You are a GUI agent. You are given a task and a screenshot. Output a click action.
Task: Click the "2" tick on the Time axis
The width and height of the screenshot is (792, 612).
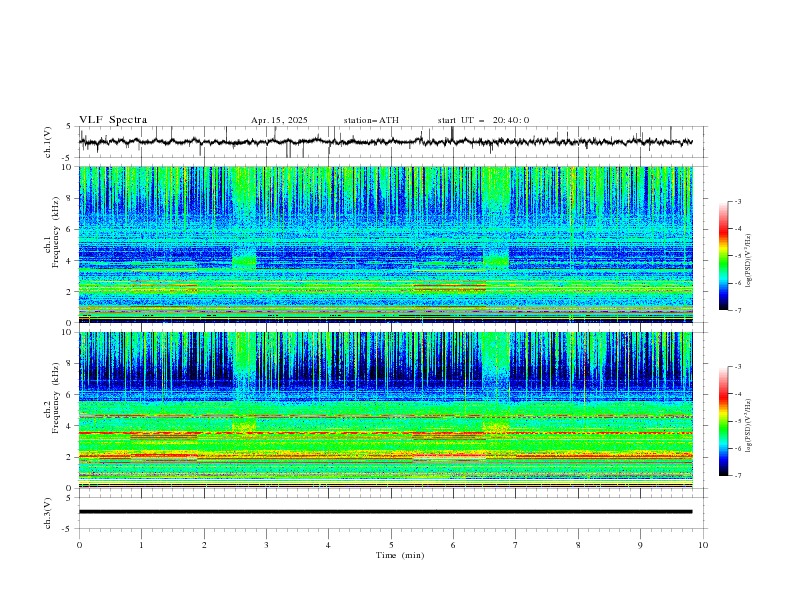tap(204, 545)
